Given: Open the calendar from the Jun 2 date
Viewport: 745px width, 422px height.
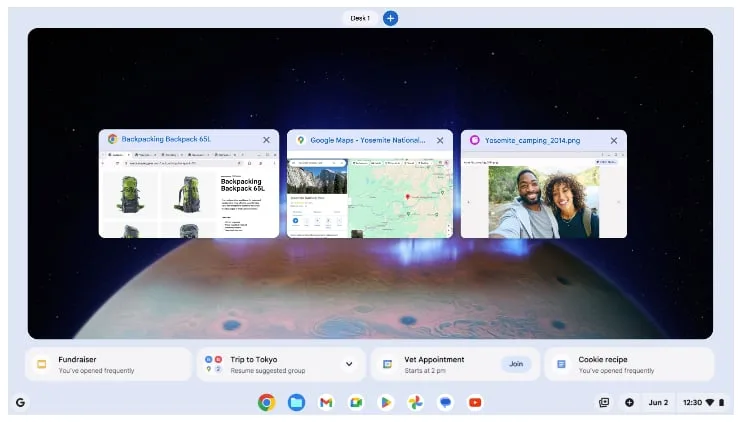Looking at the screenshot, I should click(658, 403).
